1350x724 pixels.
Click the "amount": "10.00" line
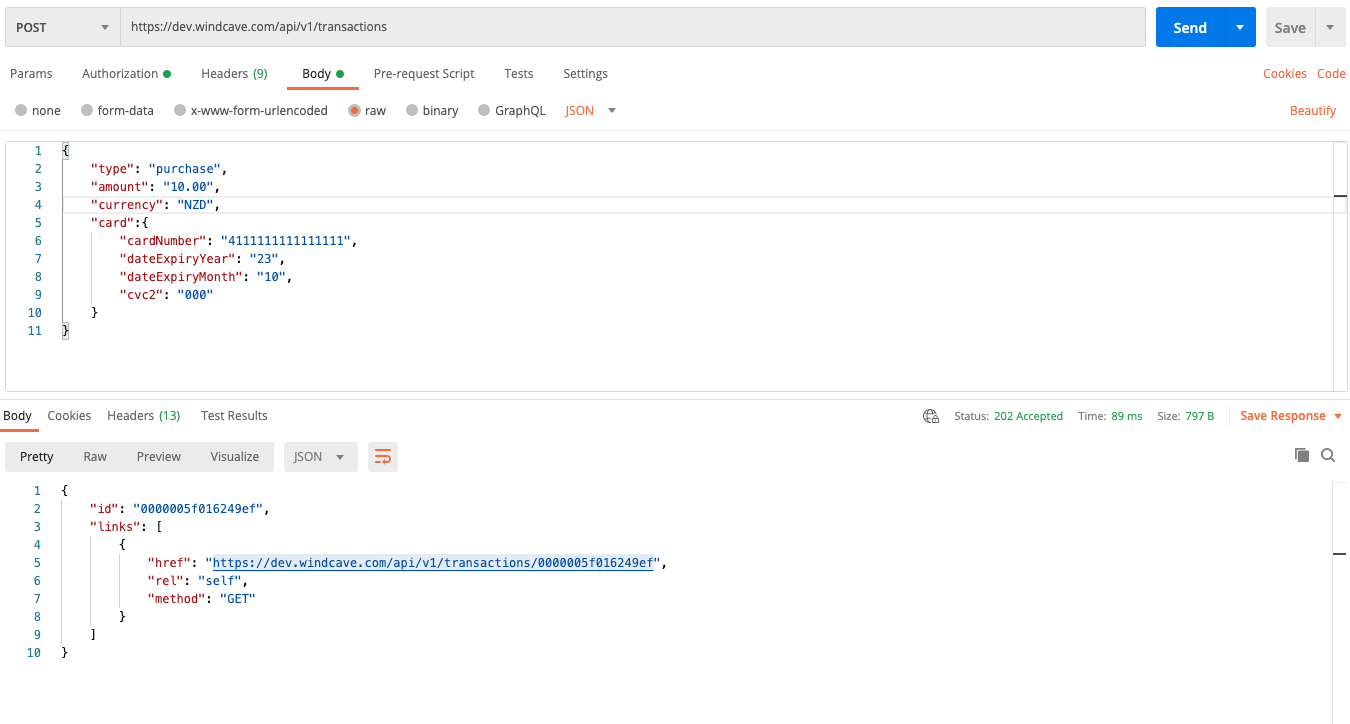pos(155,187)
